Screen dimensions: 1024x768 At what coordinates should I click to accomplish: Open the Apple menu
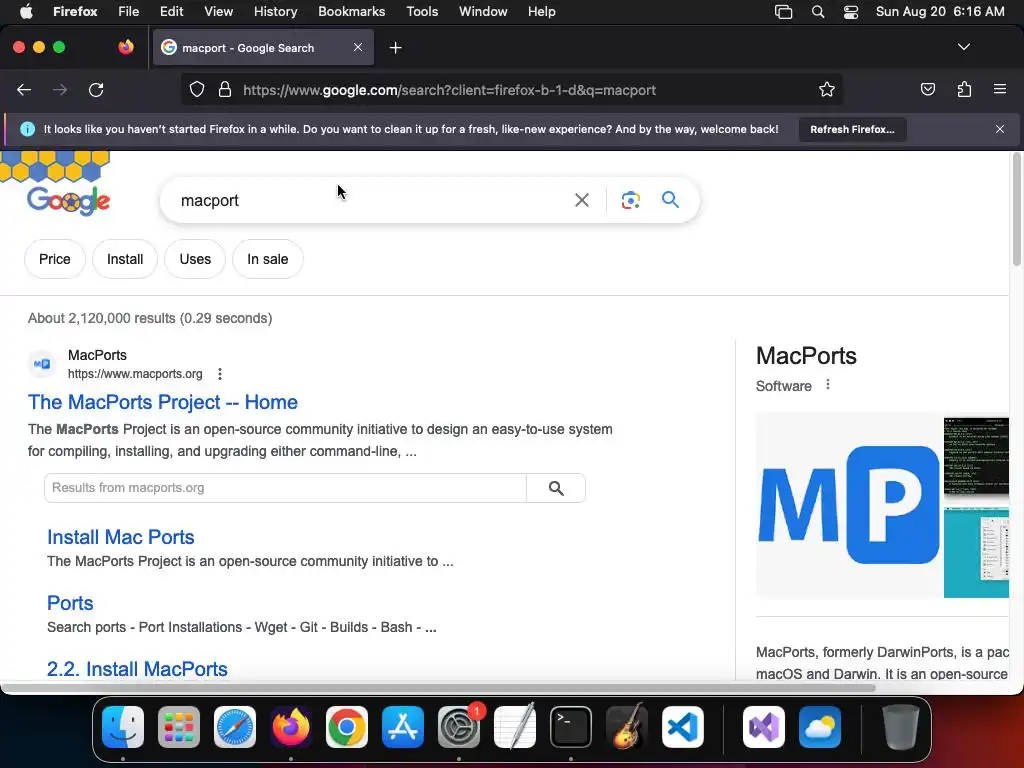(26, 12)
